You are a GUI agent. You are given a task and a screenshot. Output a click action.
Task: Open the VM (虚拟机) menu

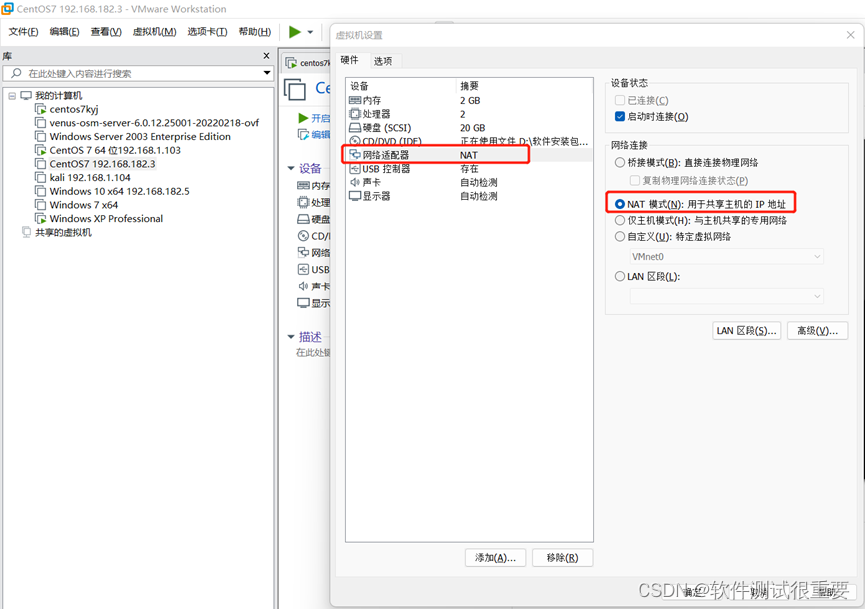coord(154,32)
